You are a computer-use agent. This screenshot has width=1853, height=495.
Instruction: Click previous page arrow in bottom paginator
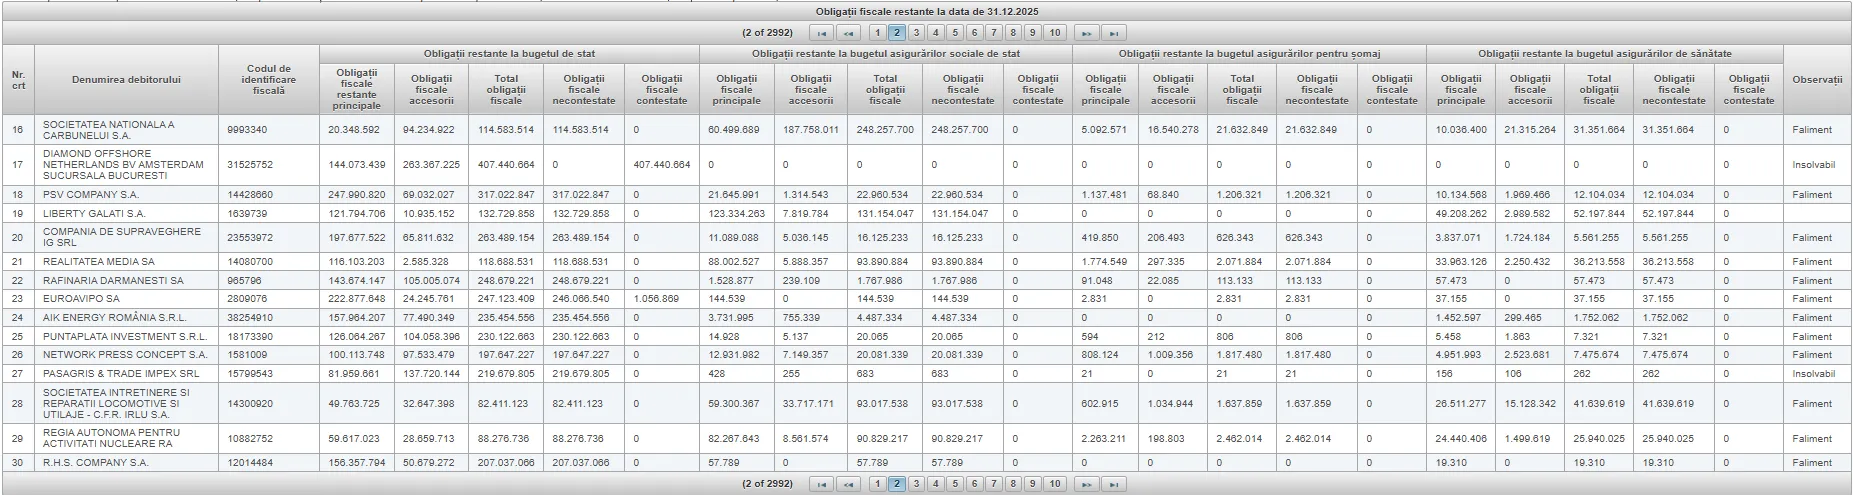tap(848, 484)
